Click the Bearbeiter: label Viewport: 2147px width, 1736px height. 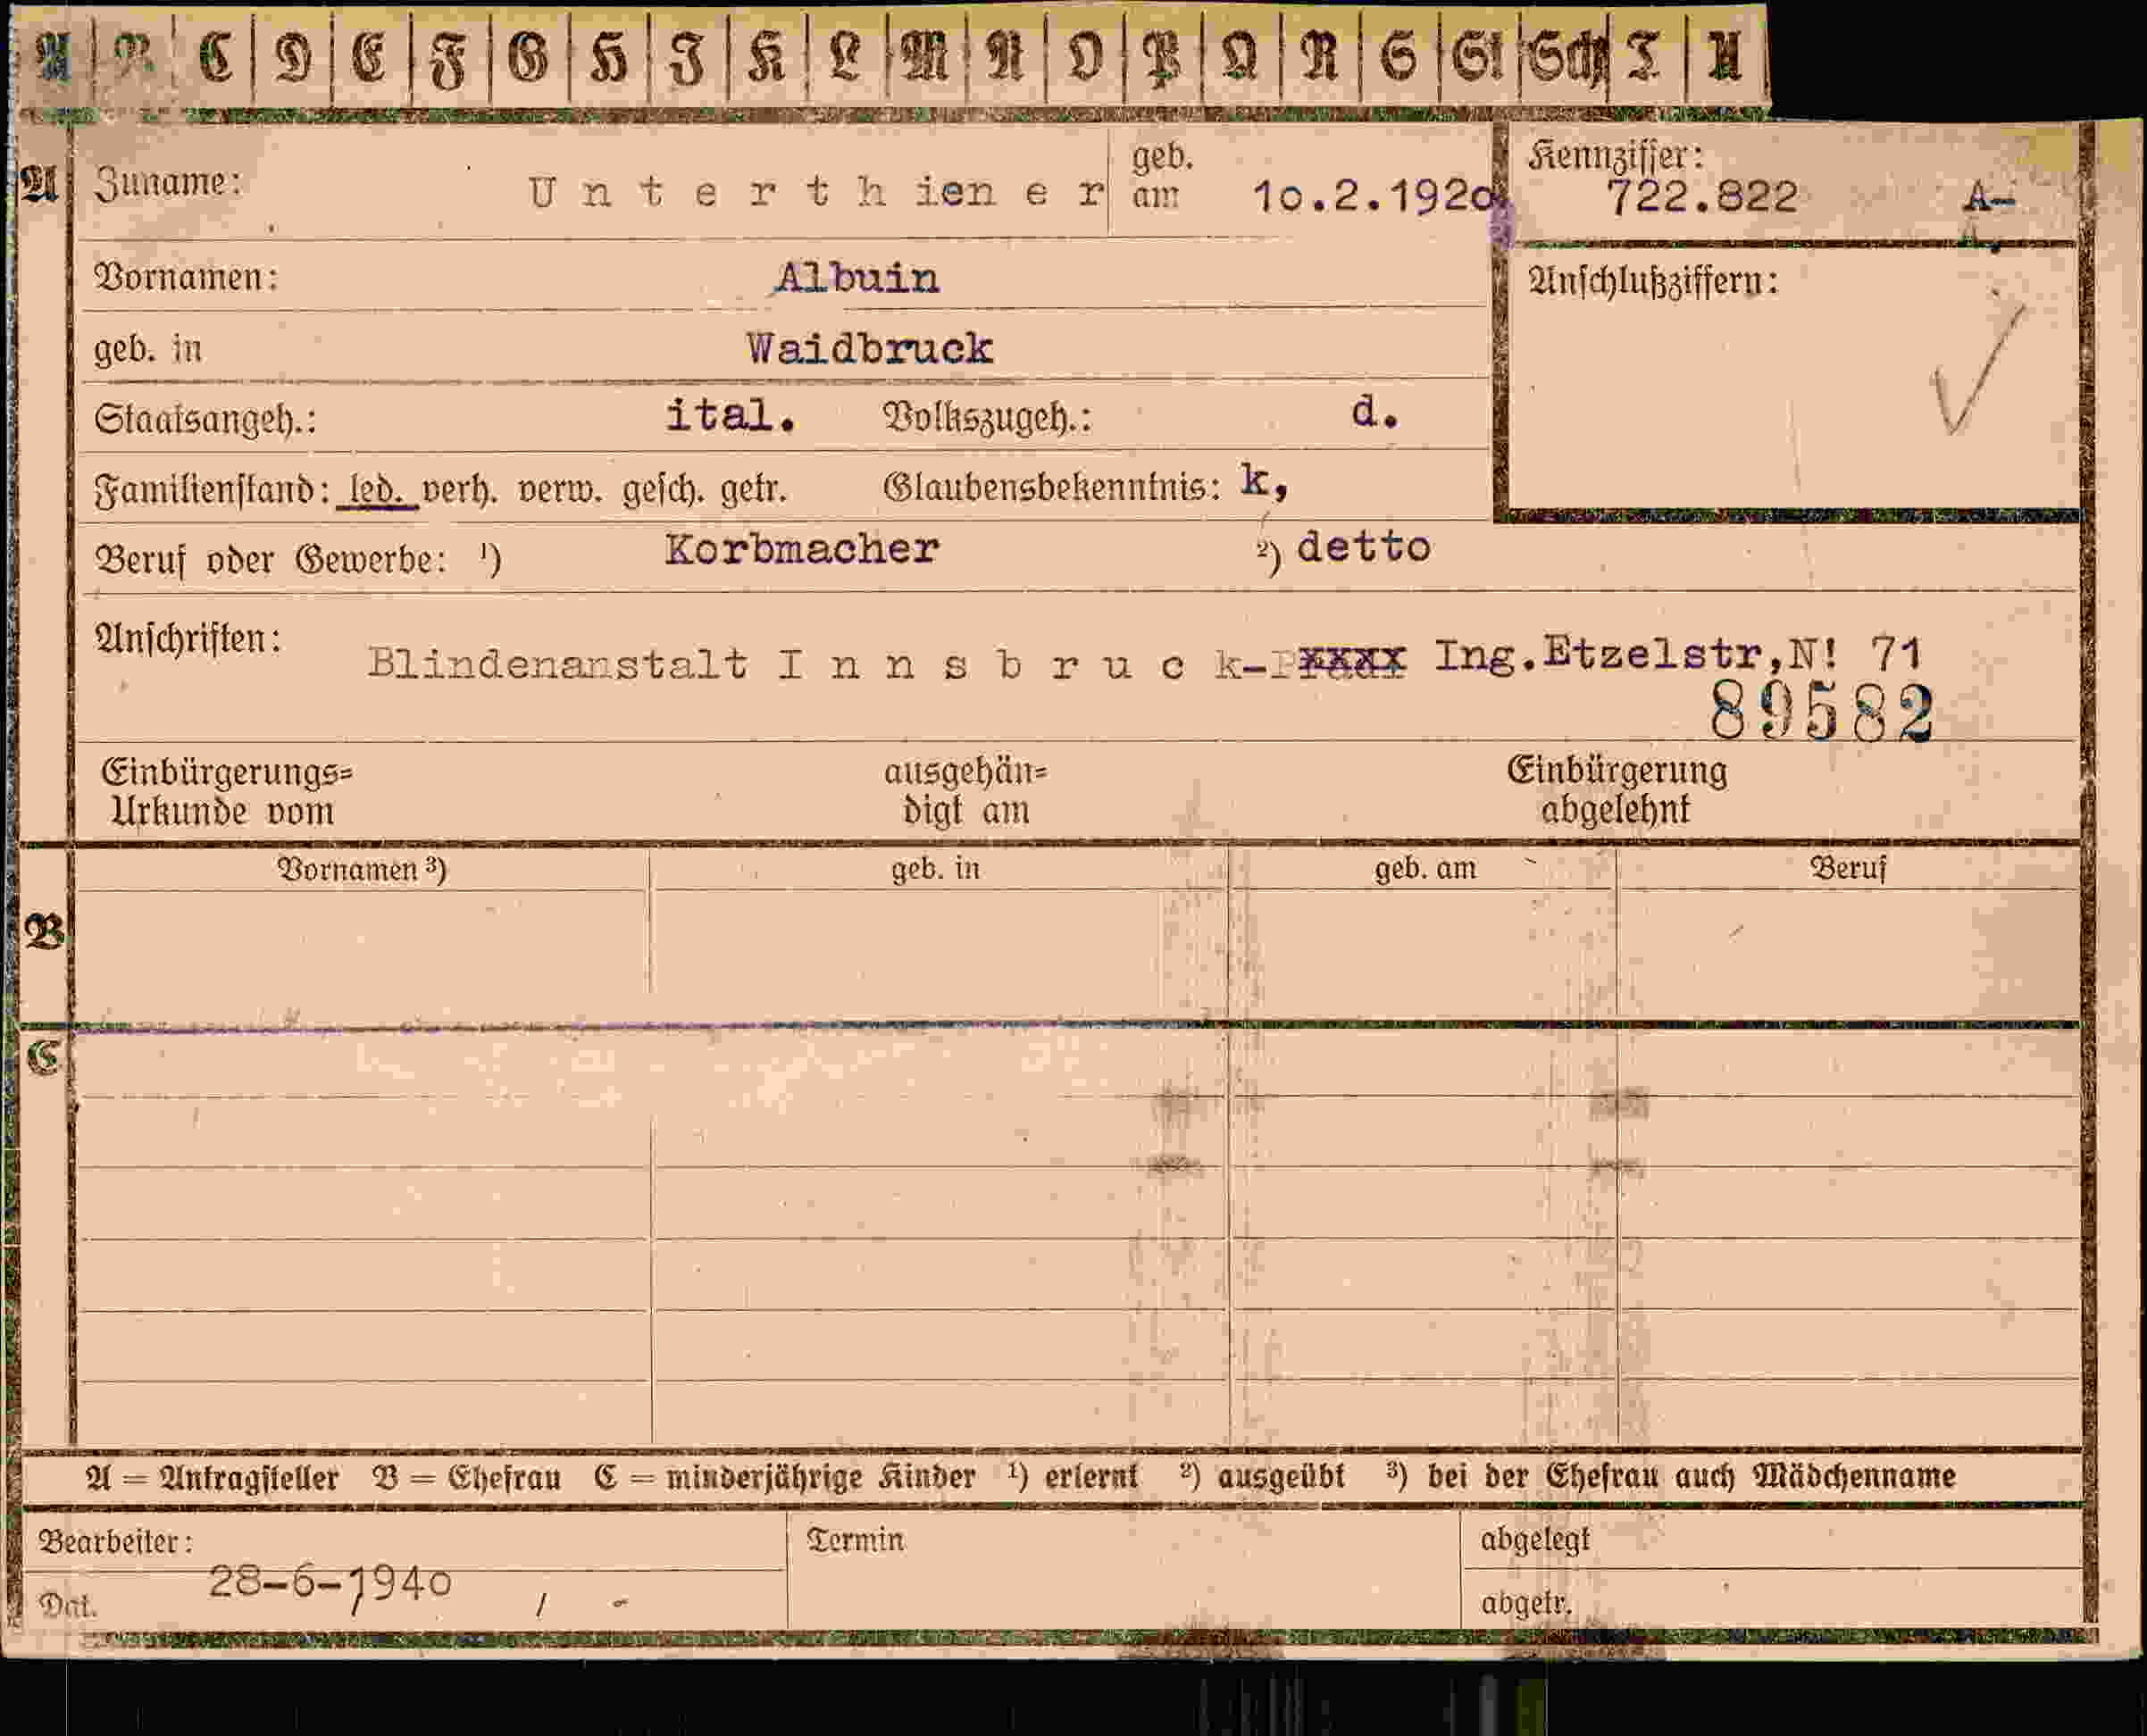[115, 1541]
